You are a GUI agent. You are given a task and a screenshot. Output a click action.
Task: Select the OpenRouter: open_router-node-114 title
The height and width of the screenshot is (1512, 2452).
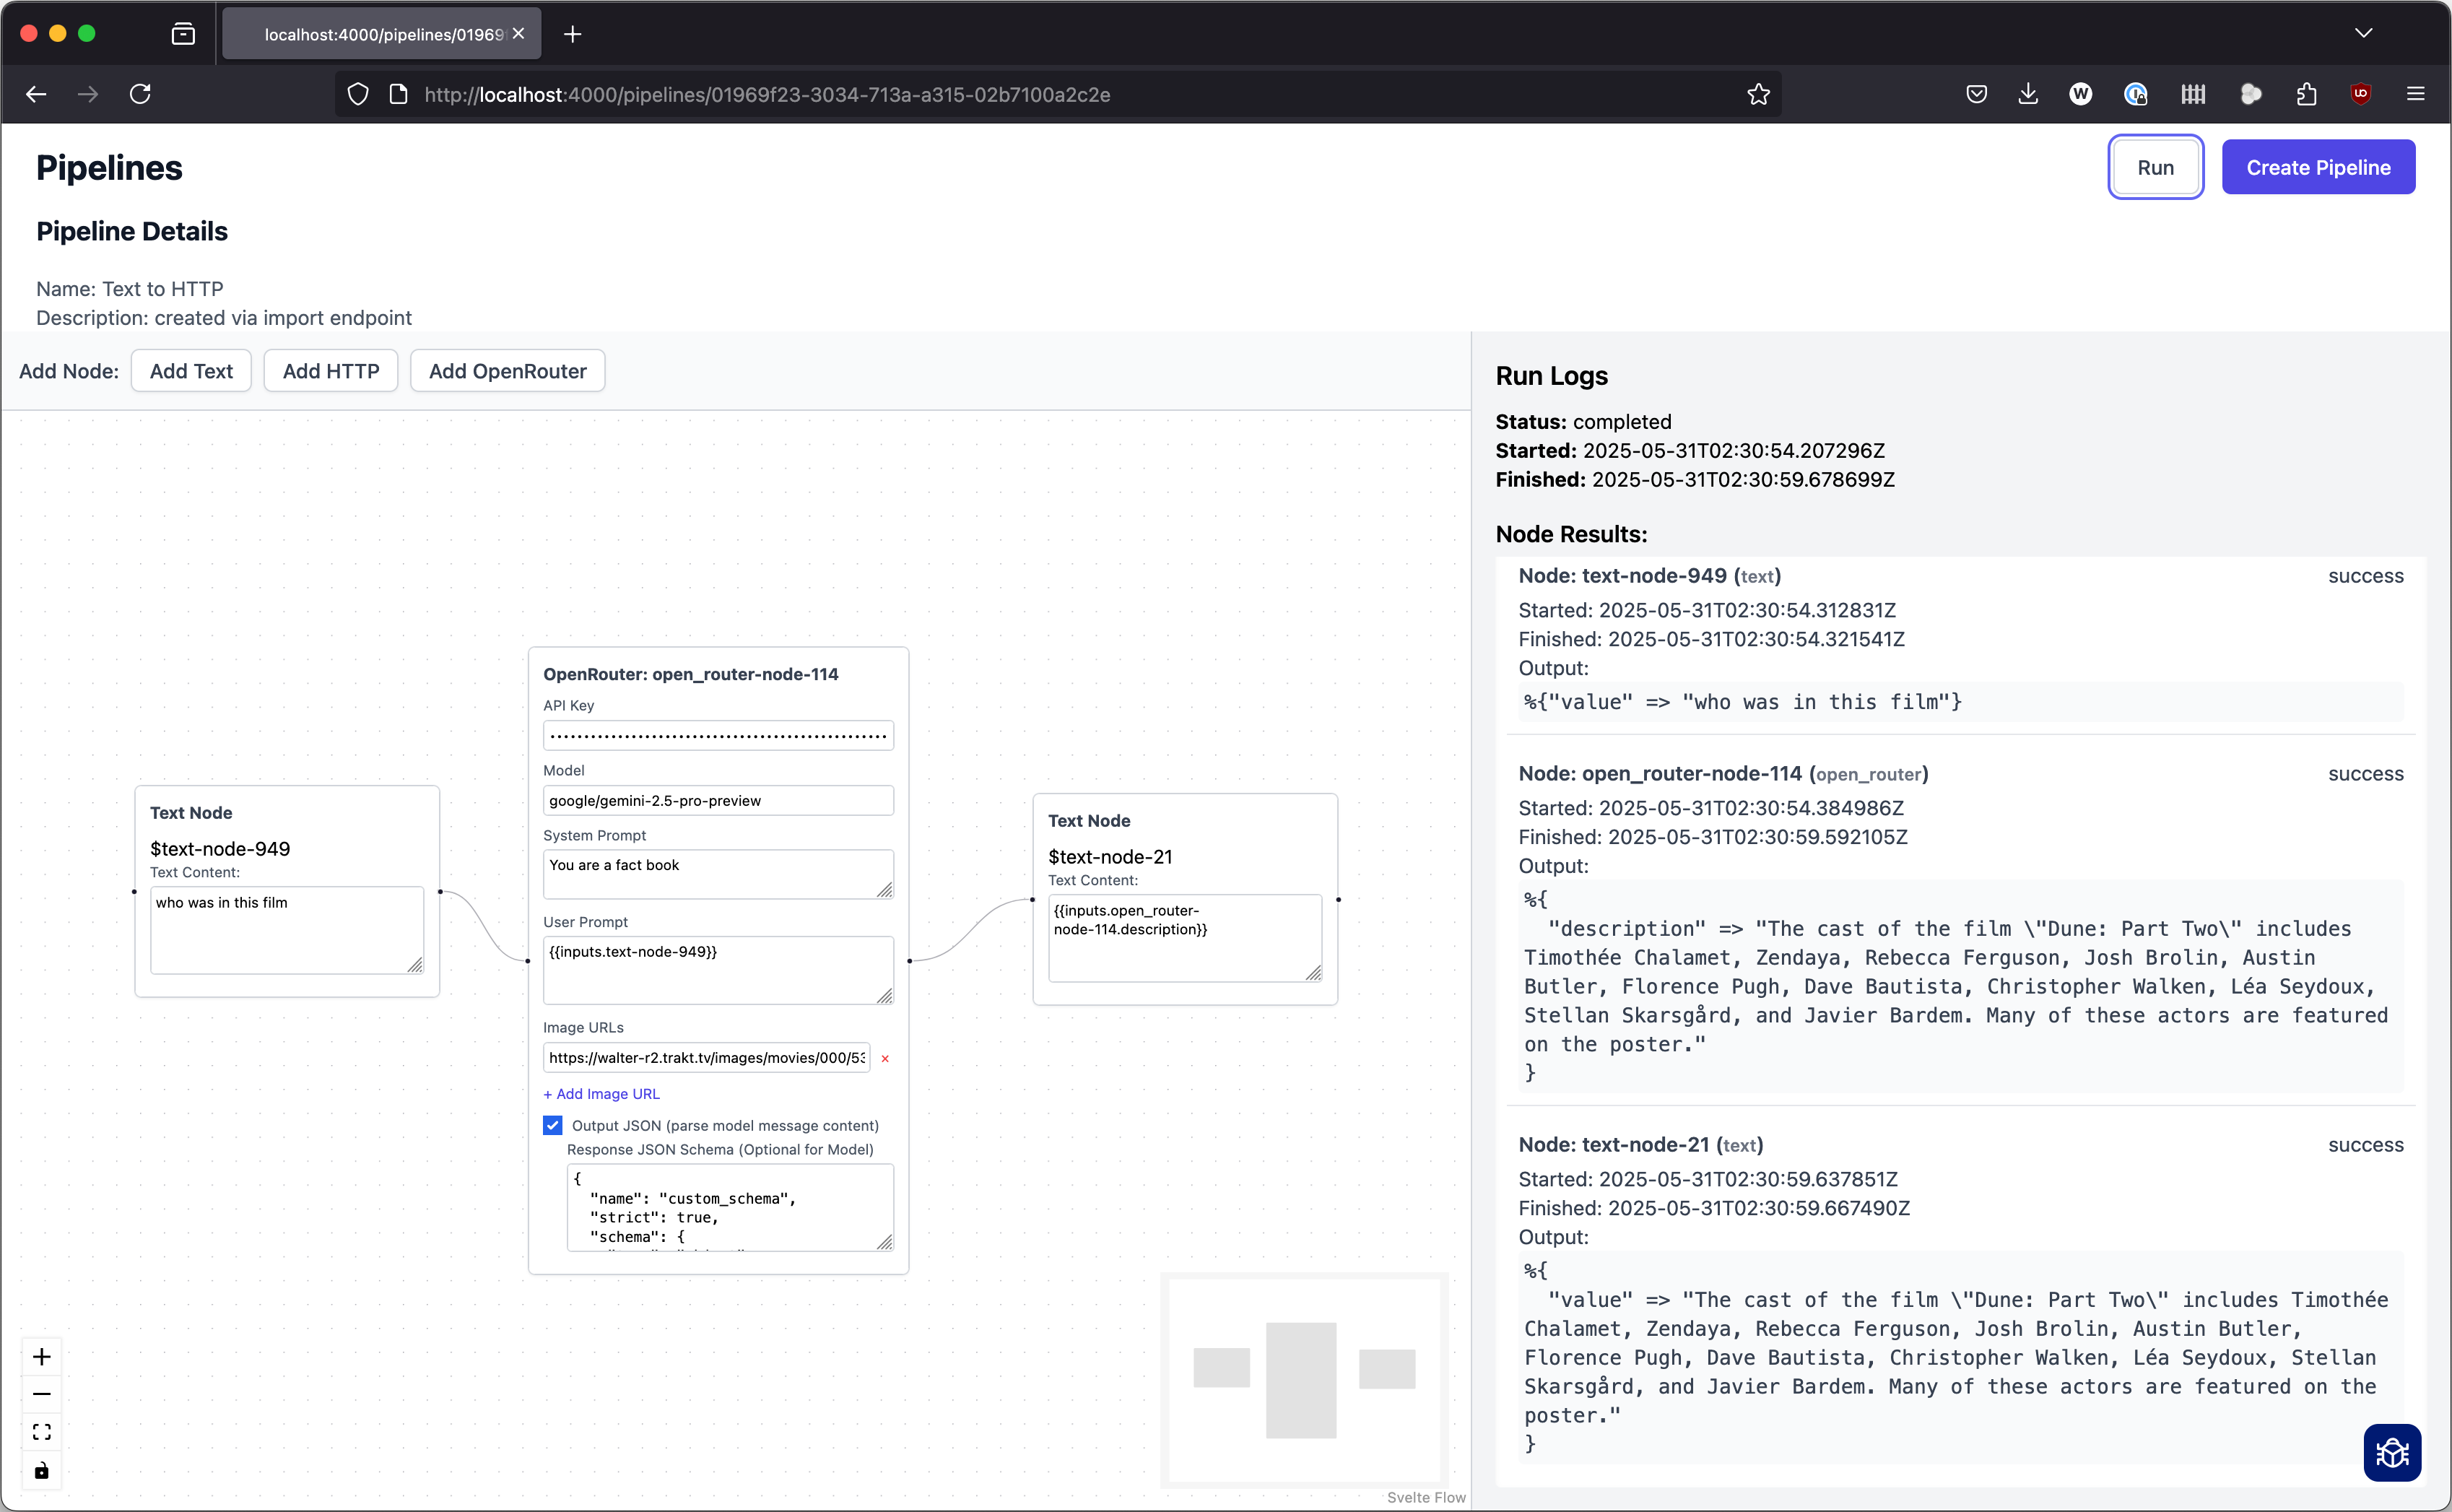coord(690,674)
